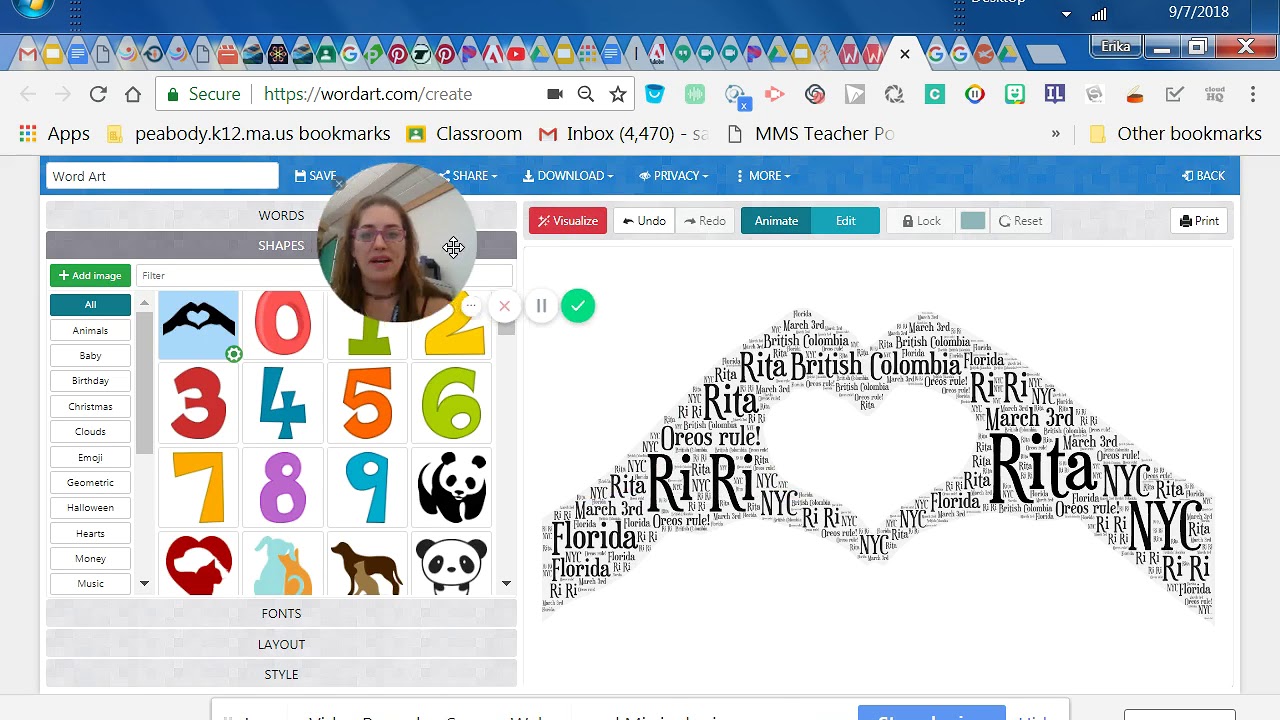Open the SHARE dropdown menu
Viewport: 1280px width, 720px height.
point(468,176)
